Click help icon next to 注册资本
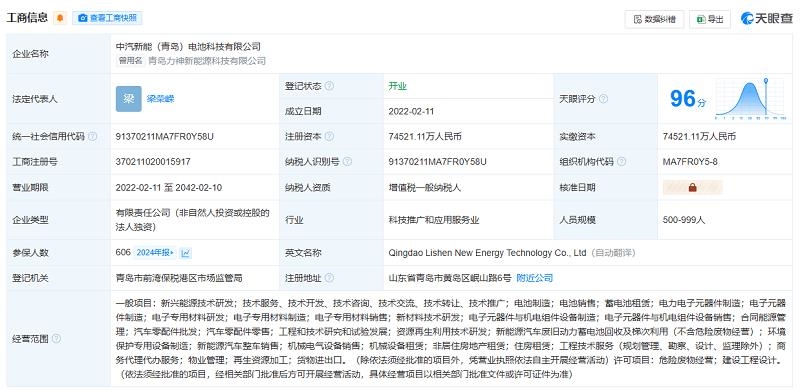Viewport: 800px width, 391px height. [330, 137]
